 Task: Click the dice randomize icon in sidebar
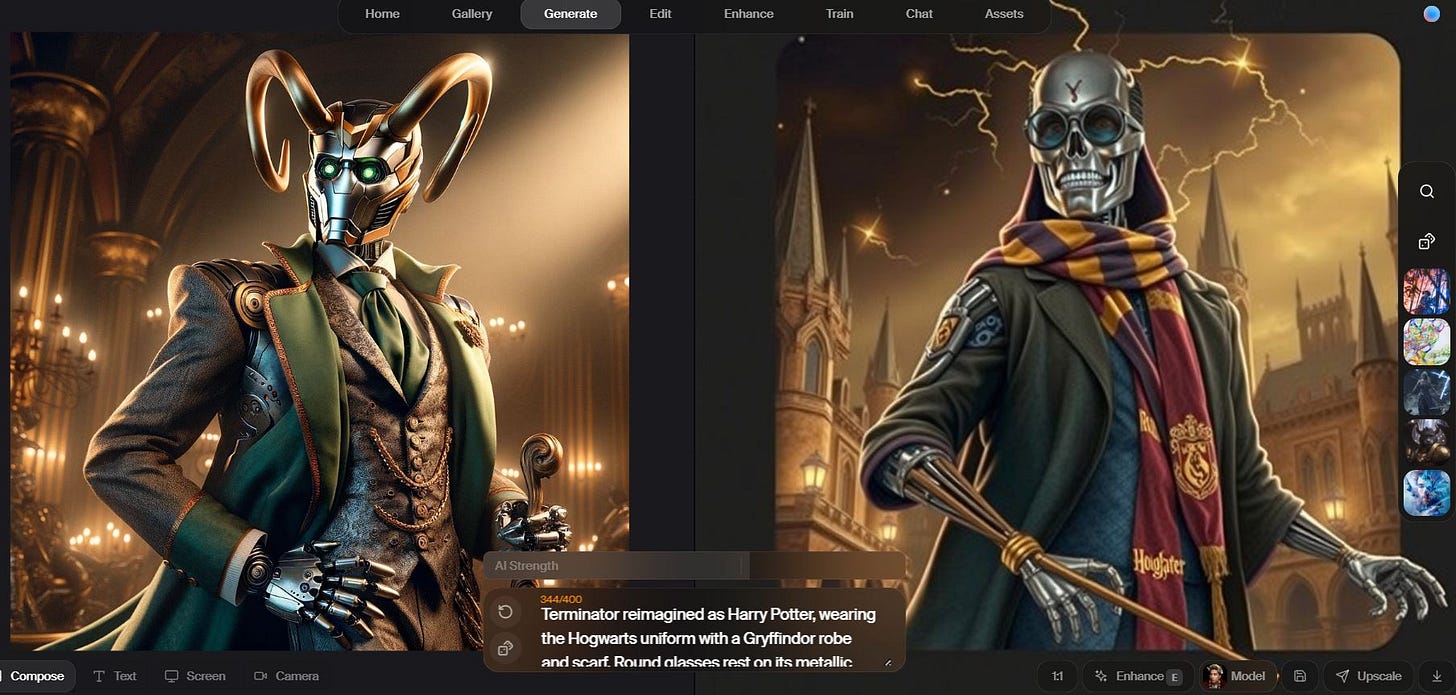click(x=1427, y=241)
